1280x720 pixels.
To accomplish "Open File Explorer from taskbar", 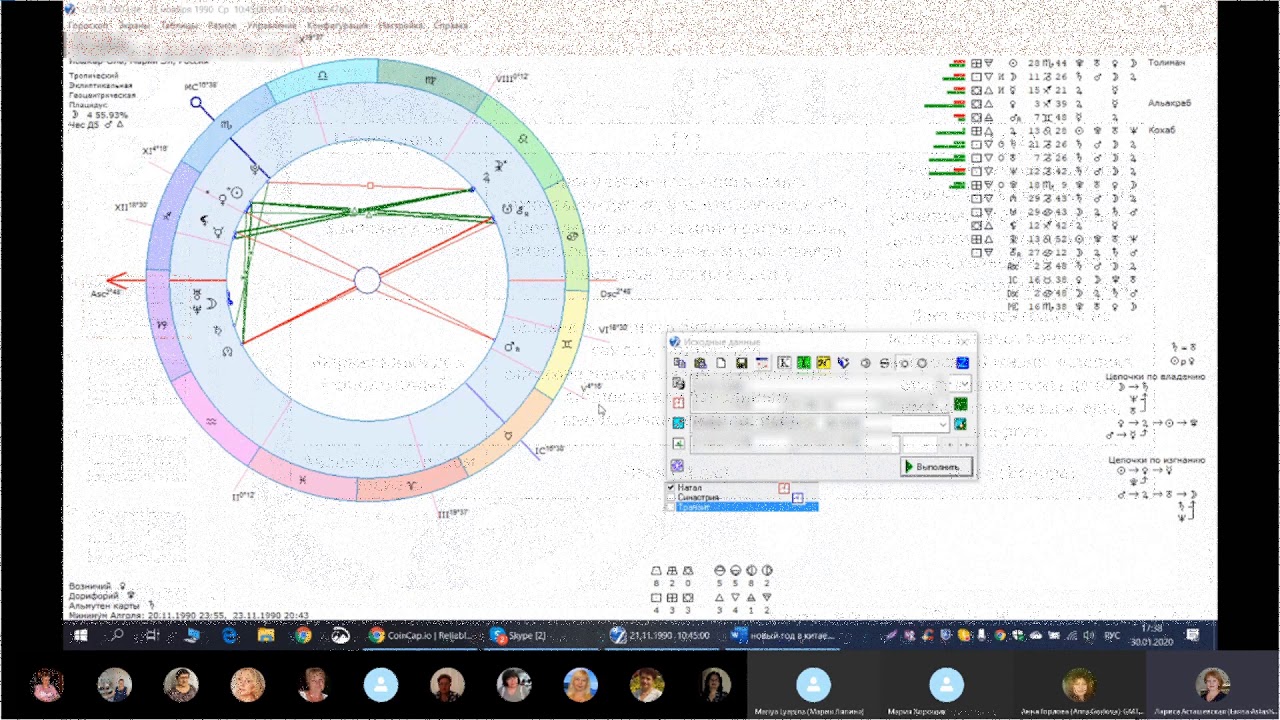I will tap(266, 635).
